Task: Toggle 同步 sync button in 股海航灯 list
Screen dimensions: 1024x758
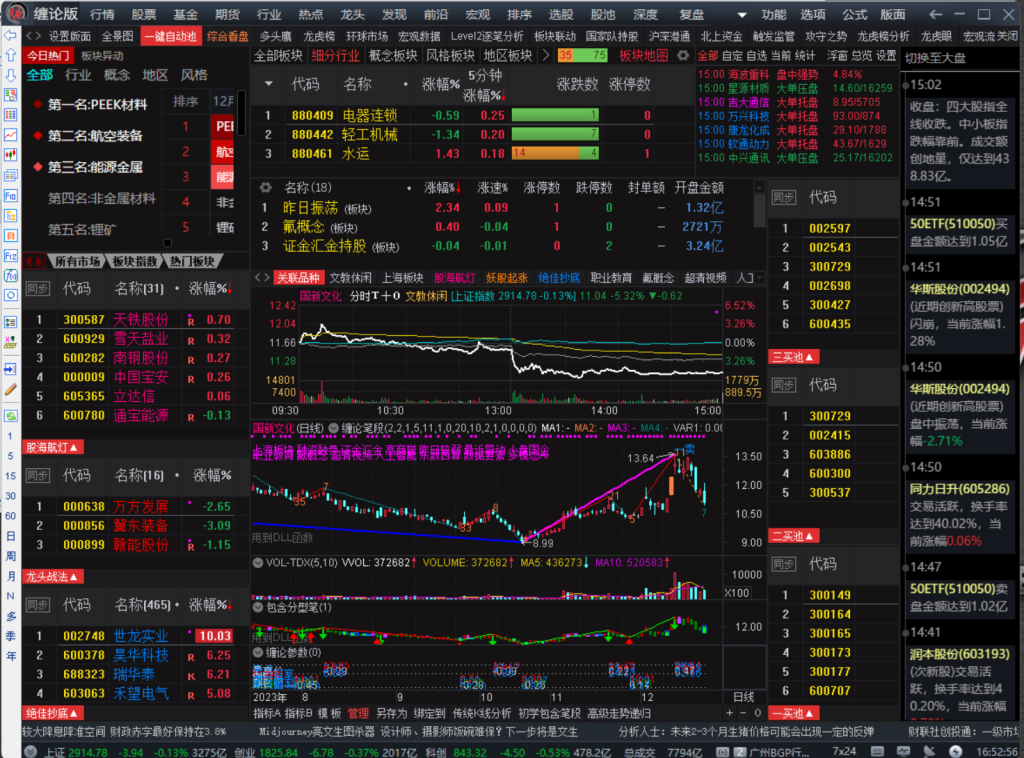Action: [x=37, y=475]
